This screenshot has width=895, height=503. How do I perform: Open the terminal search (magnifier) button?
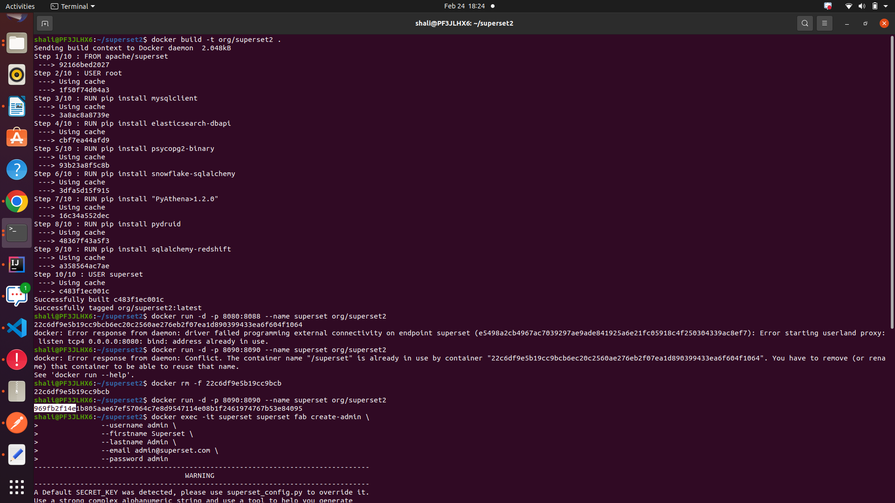click(x=805, y=23)
